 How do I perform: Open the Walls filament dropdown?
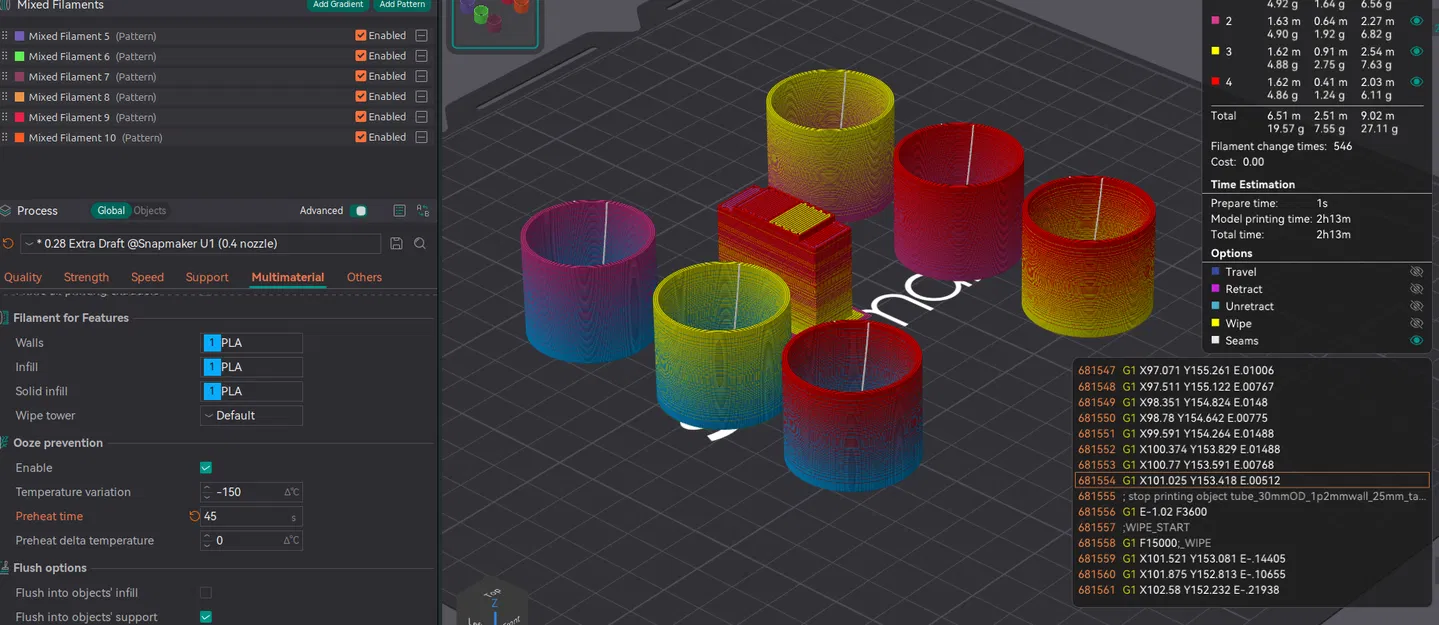(252, 343)
